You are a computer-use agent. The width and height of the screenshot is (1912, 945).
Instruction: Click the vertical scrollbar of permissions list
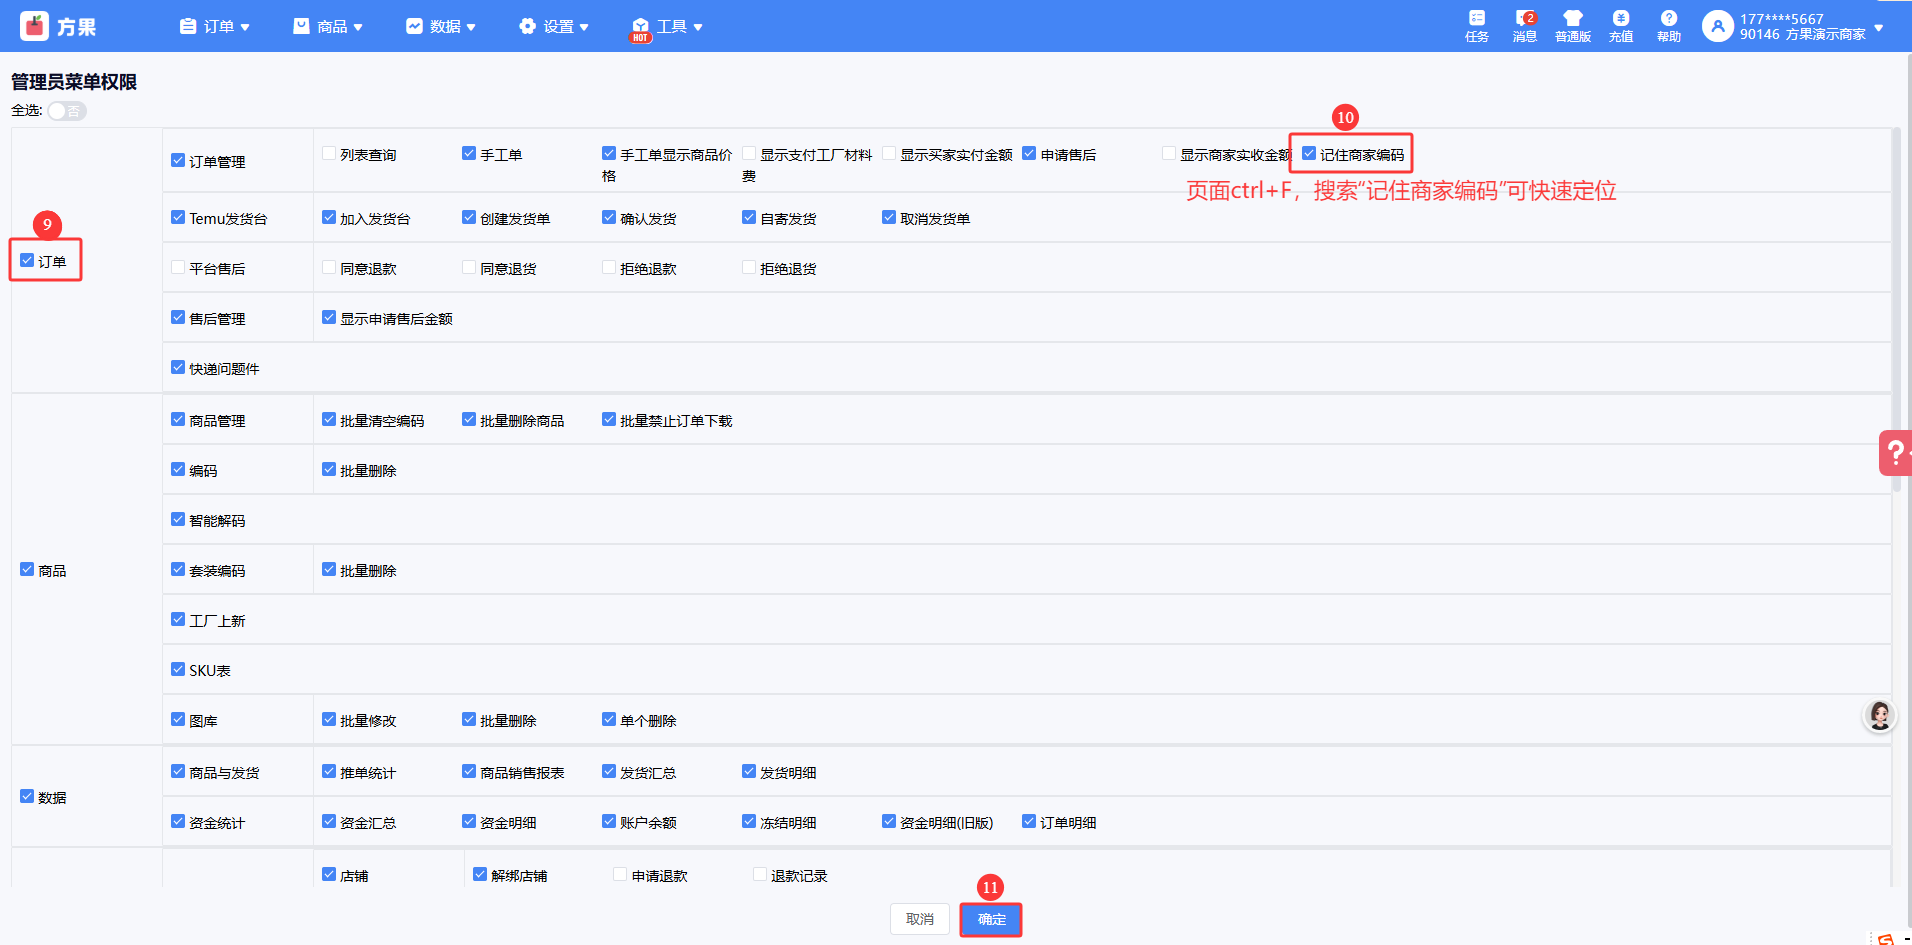coord(1895,300)
